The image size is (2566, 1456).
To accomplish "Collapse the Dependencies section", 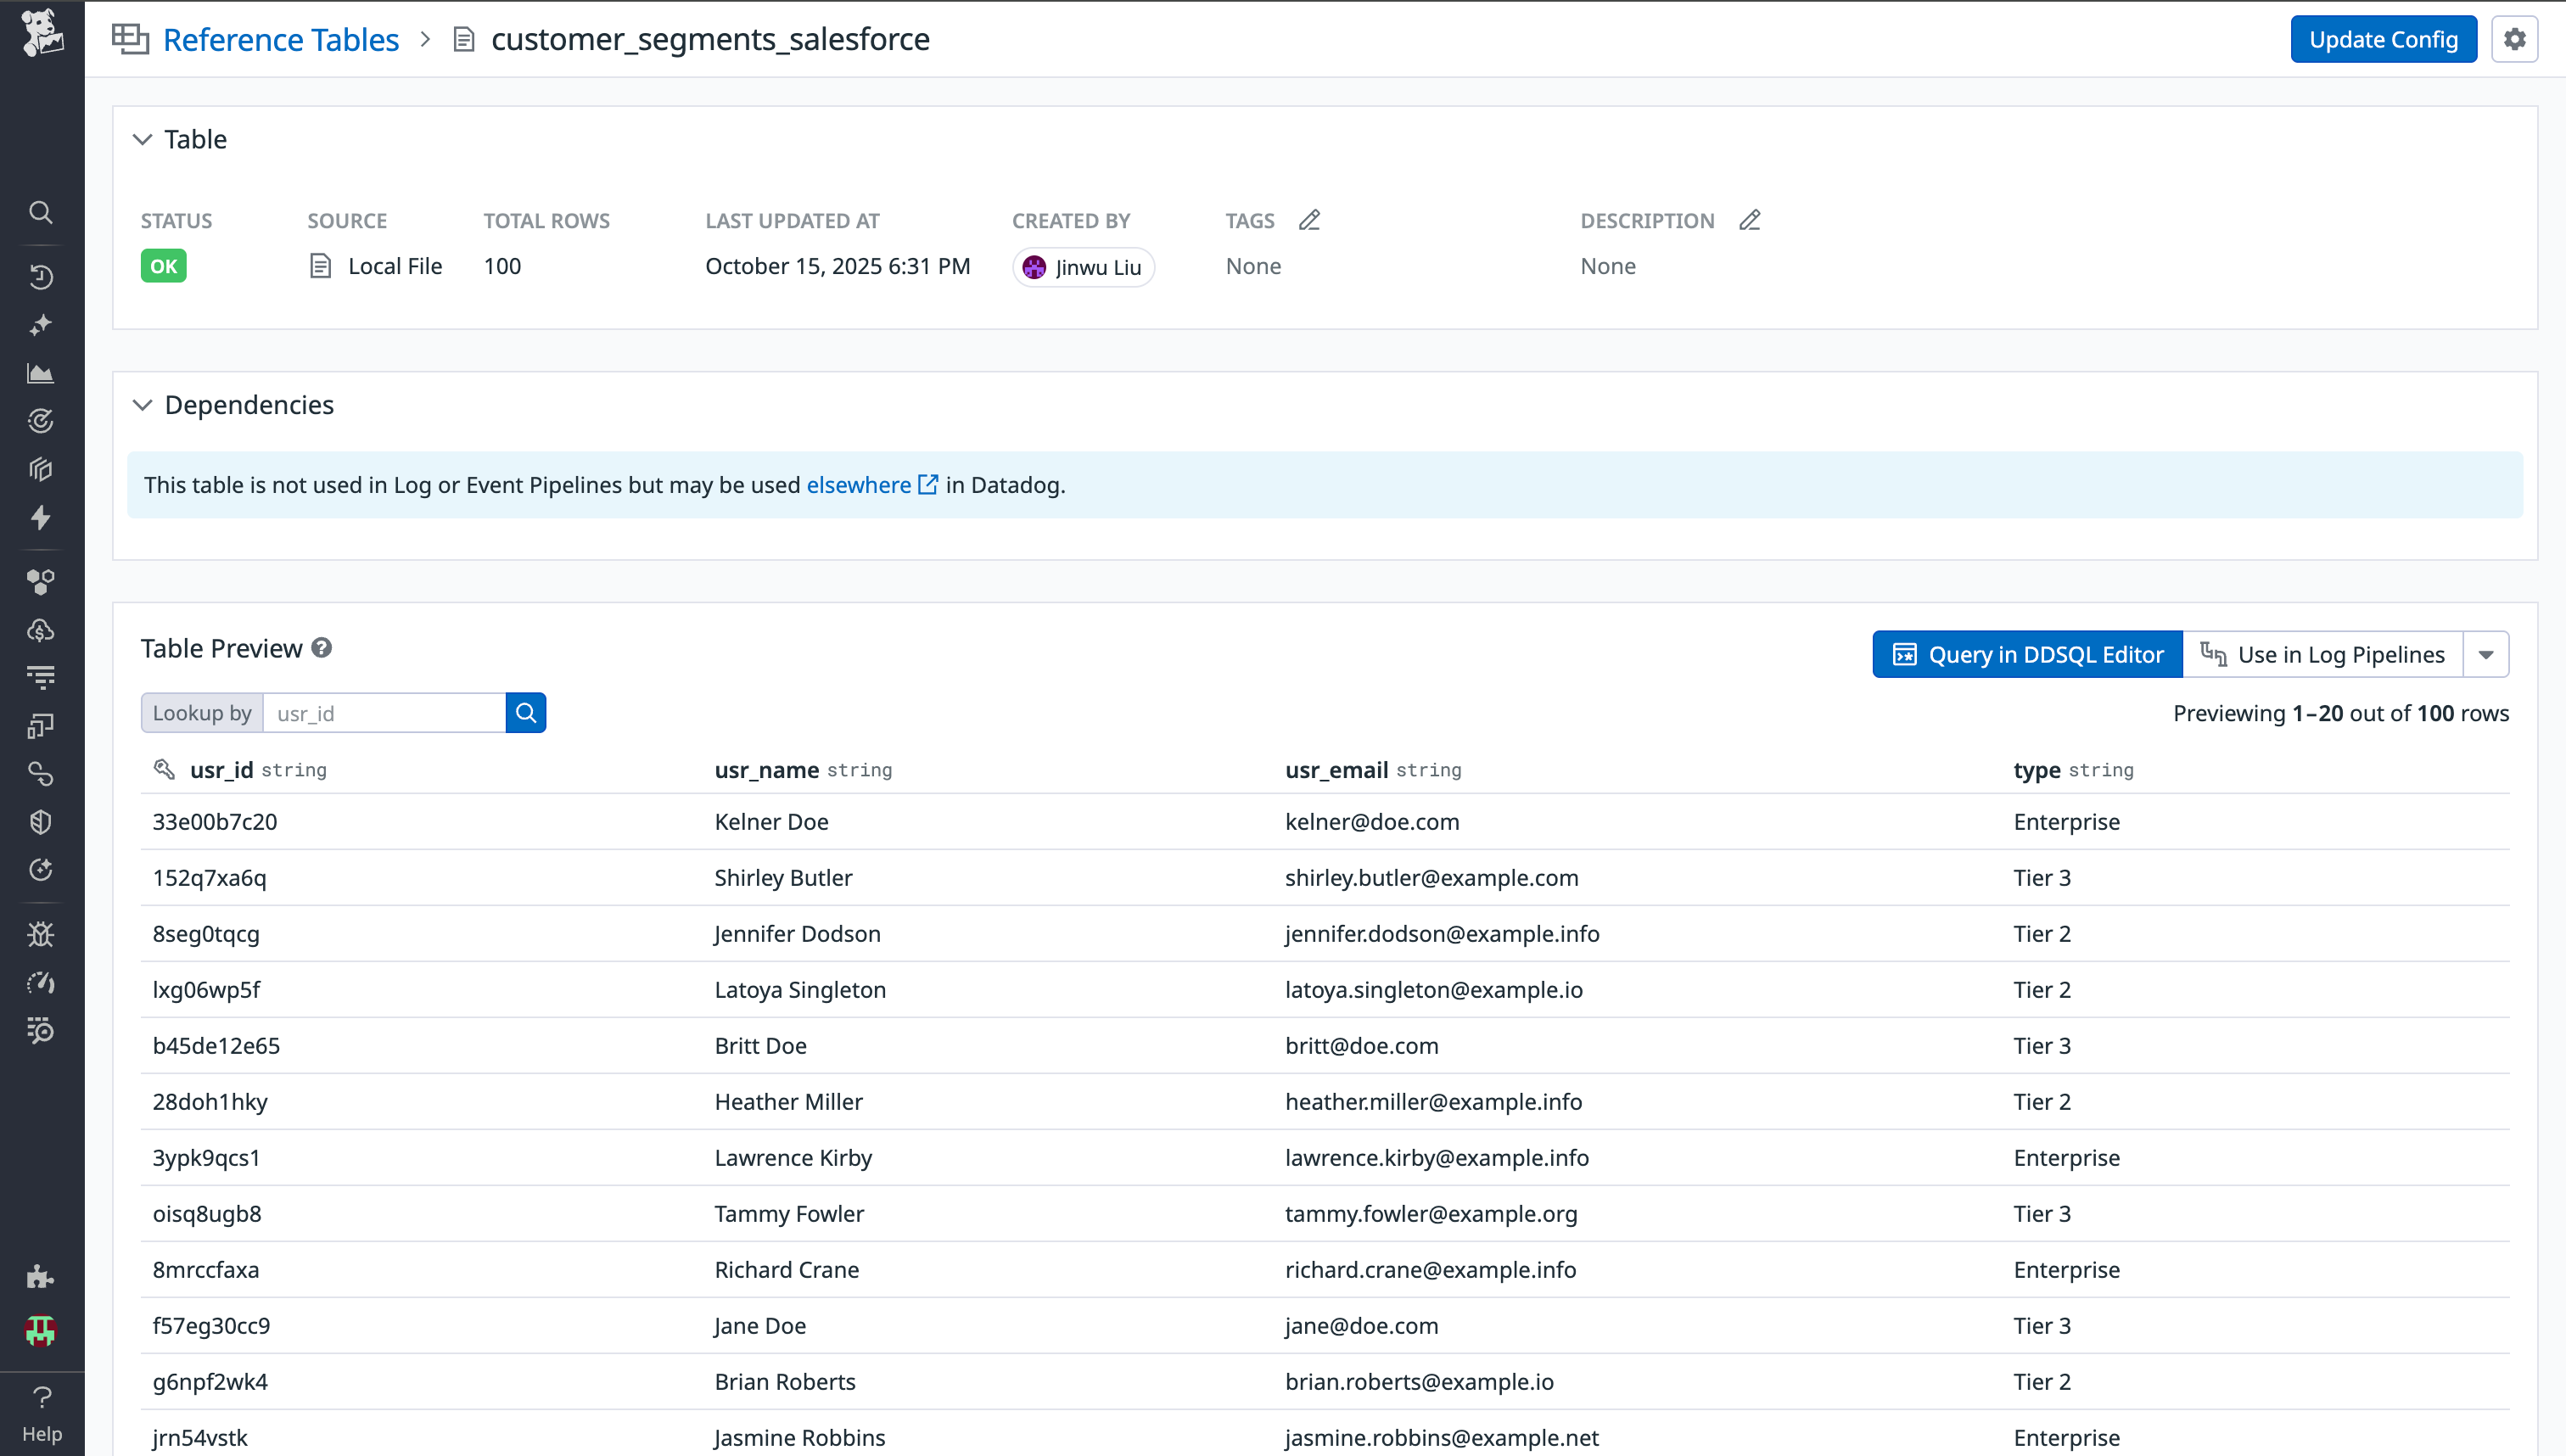I will [x=142, y=404].
